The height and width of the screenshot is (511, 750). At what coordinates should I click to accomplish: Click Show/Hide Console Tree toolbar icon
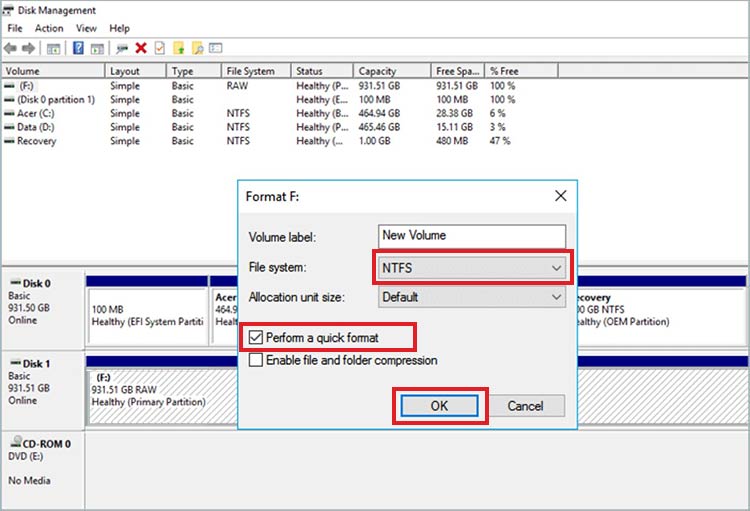[x=53, y=48]
